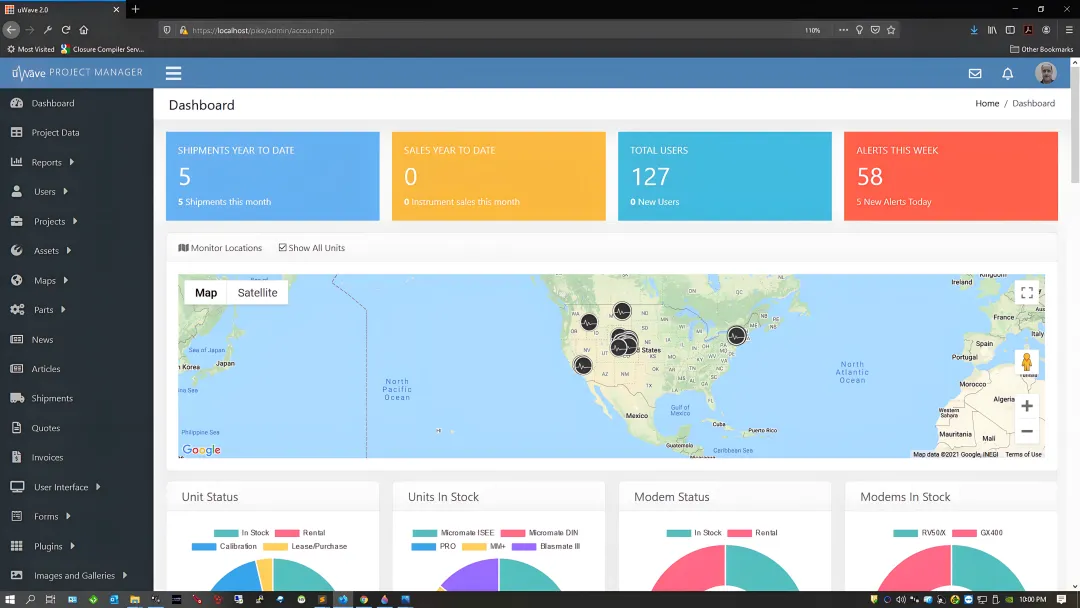This screenshot has height=608, width=1080.
Task: Click the Plugins grid icon
Action: pyautogui.click(x=17, y=546)
